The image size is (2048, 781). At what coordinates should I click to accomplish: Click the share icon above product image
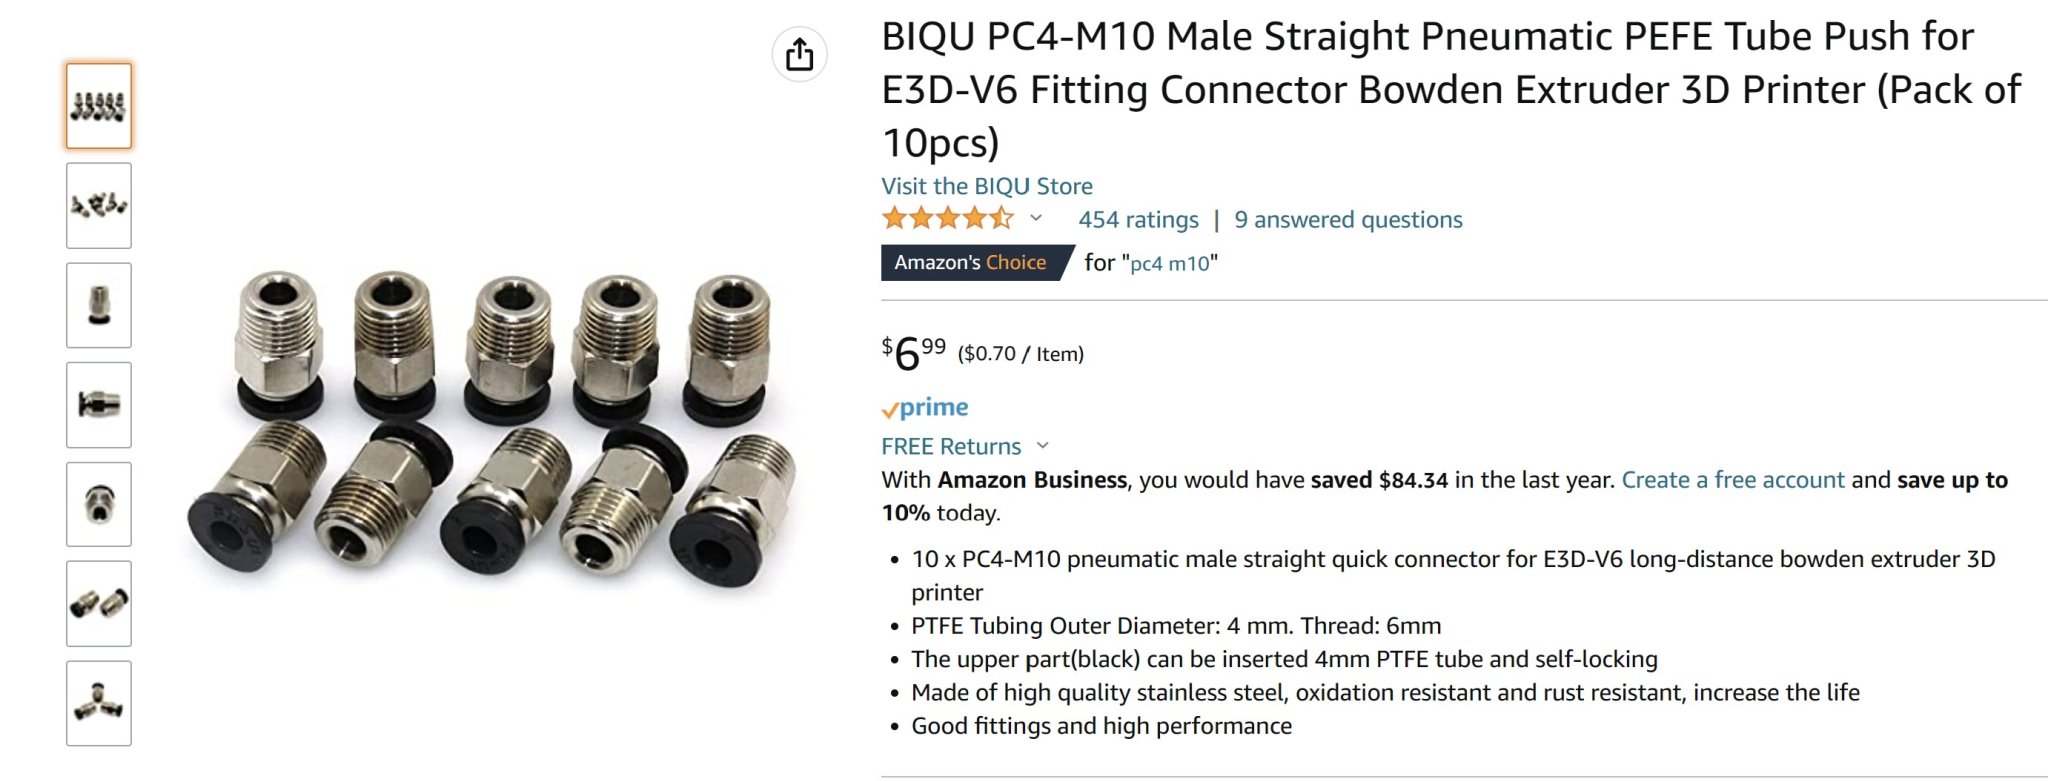pos(799,54)
